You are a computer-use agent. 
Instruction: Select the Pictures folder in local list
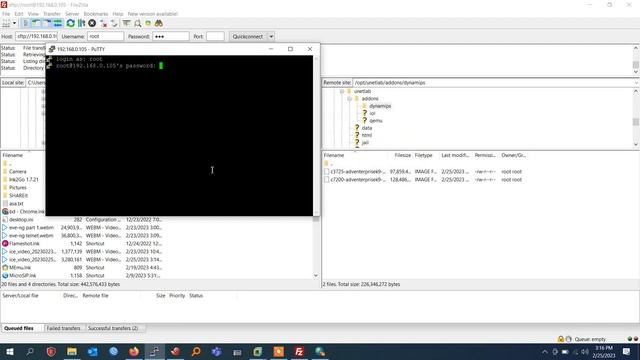coord(18,188)
